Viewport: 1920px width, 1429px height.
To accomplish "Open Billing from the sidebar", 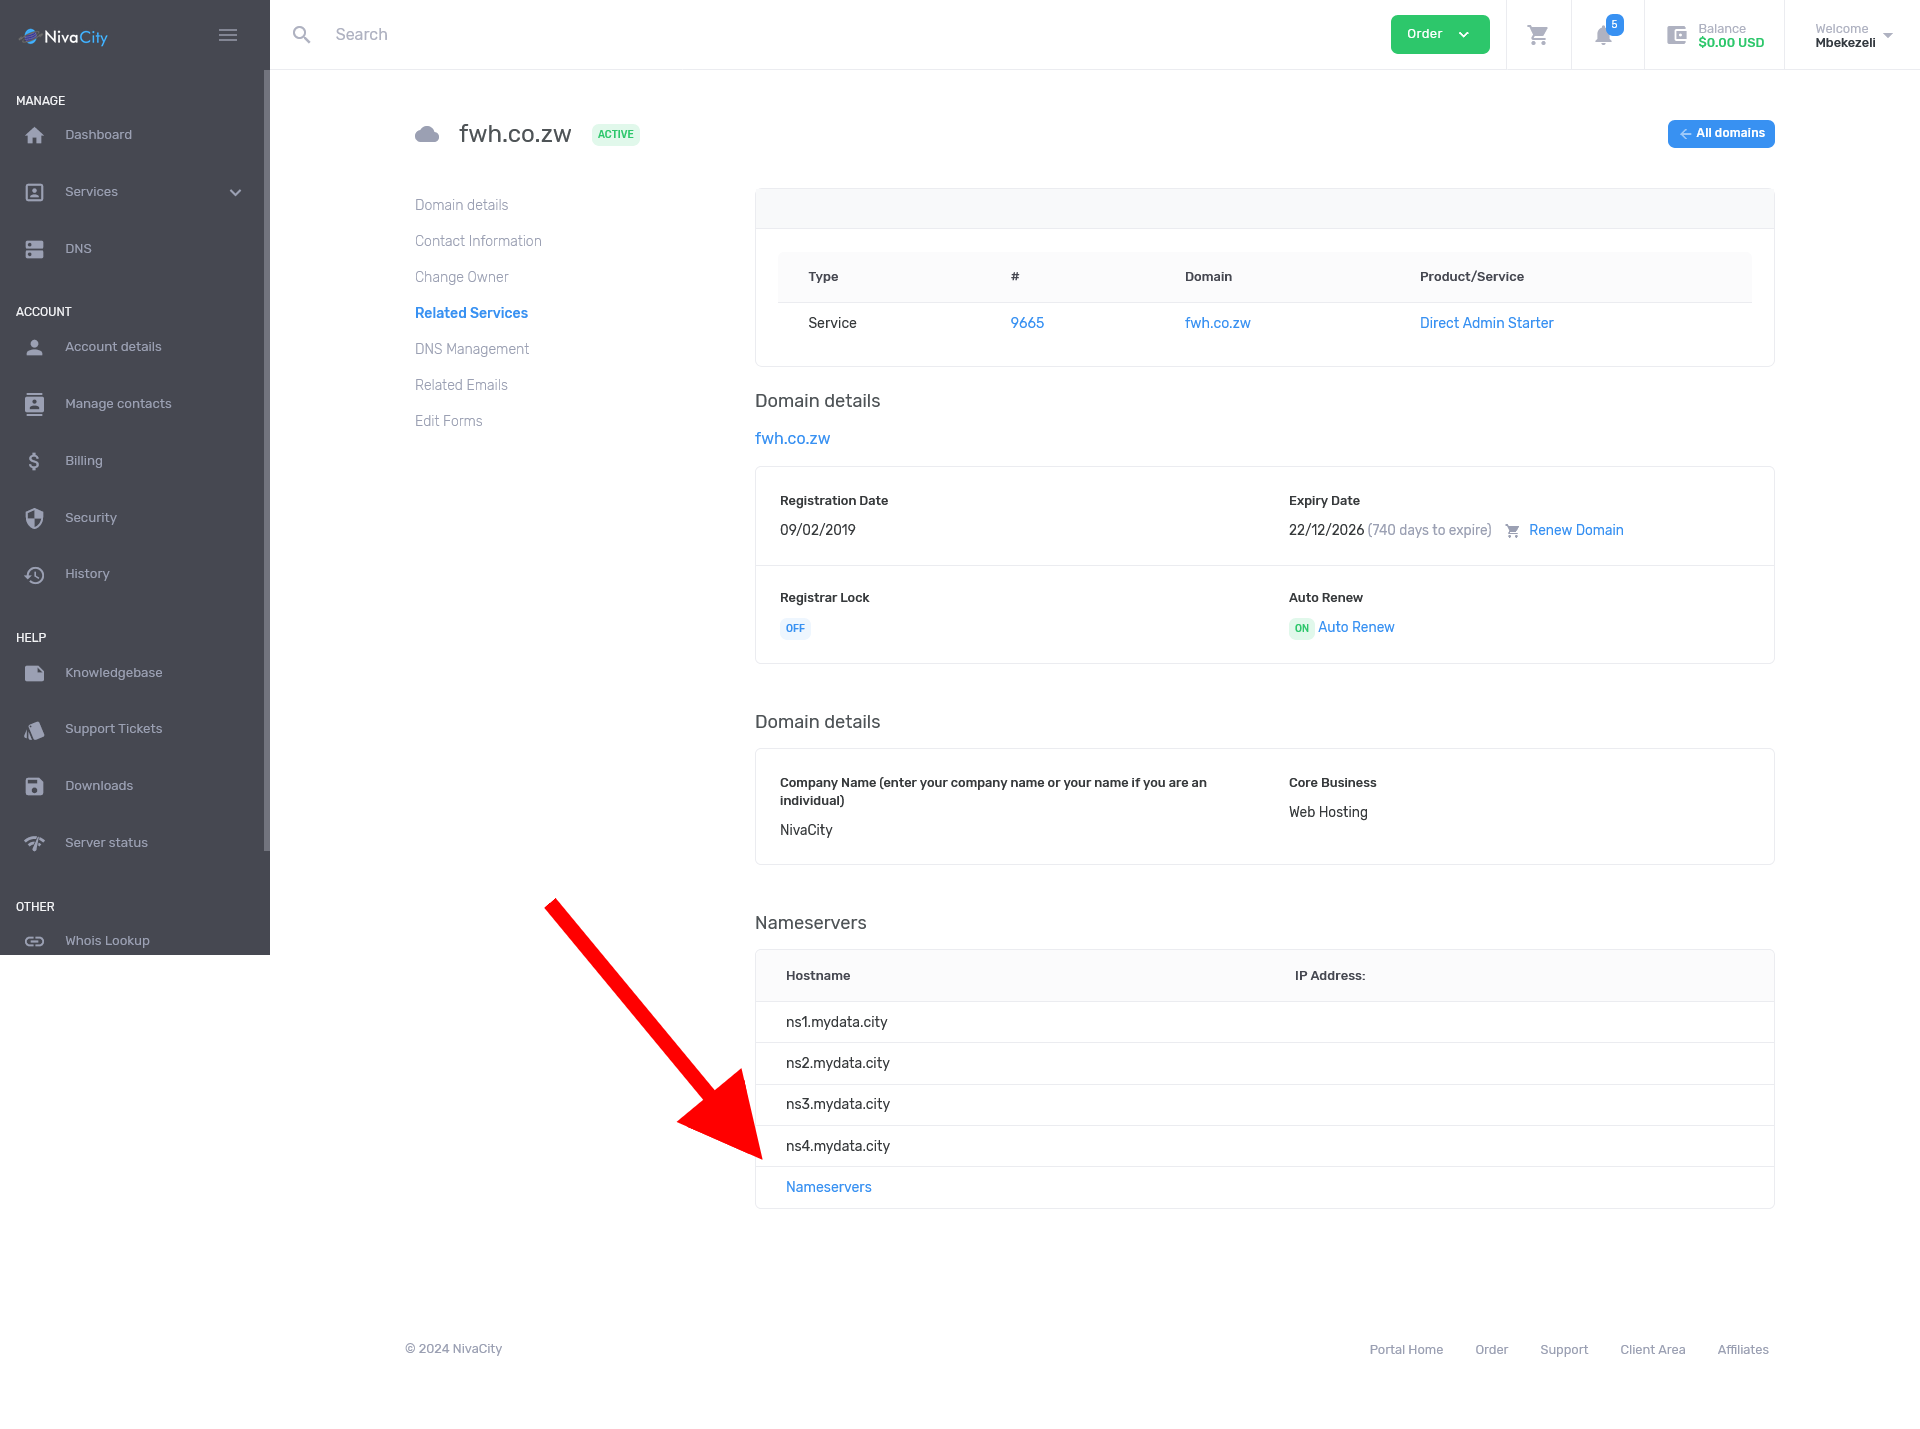I will (x=83, y=460).
